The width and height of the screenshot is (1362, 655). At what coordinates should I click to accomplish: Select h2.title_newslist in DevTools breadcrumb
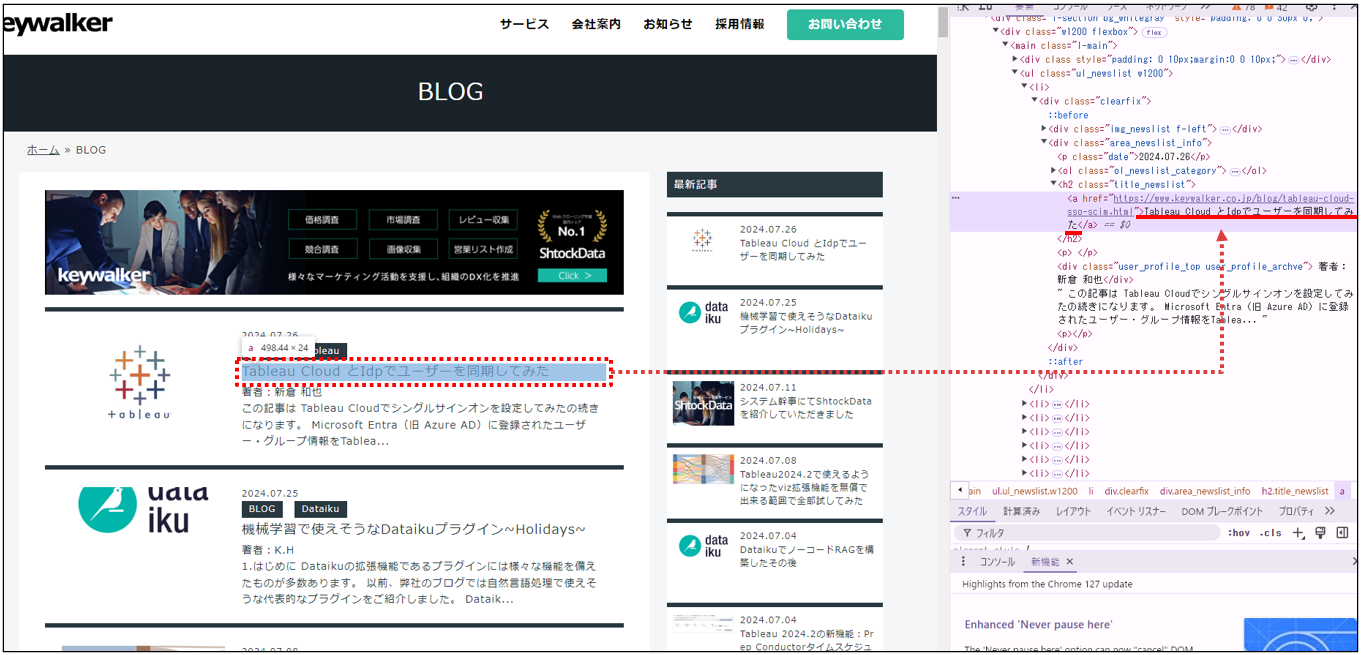[1295, 491]
